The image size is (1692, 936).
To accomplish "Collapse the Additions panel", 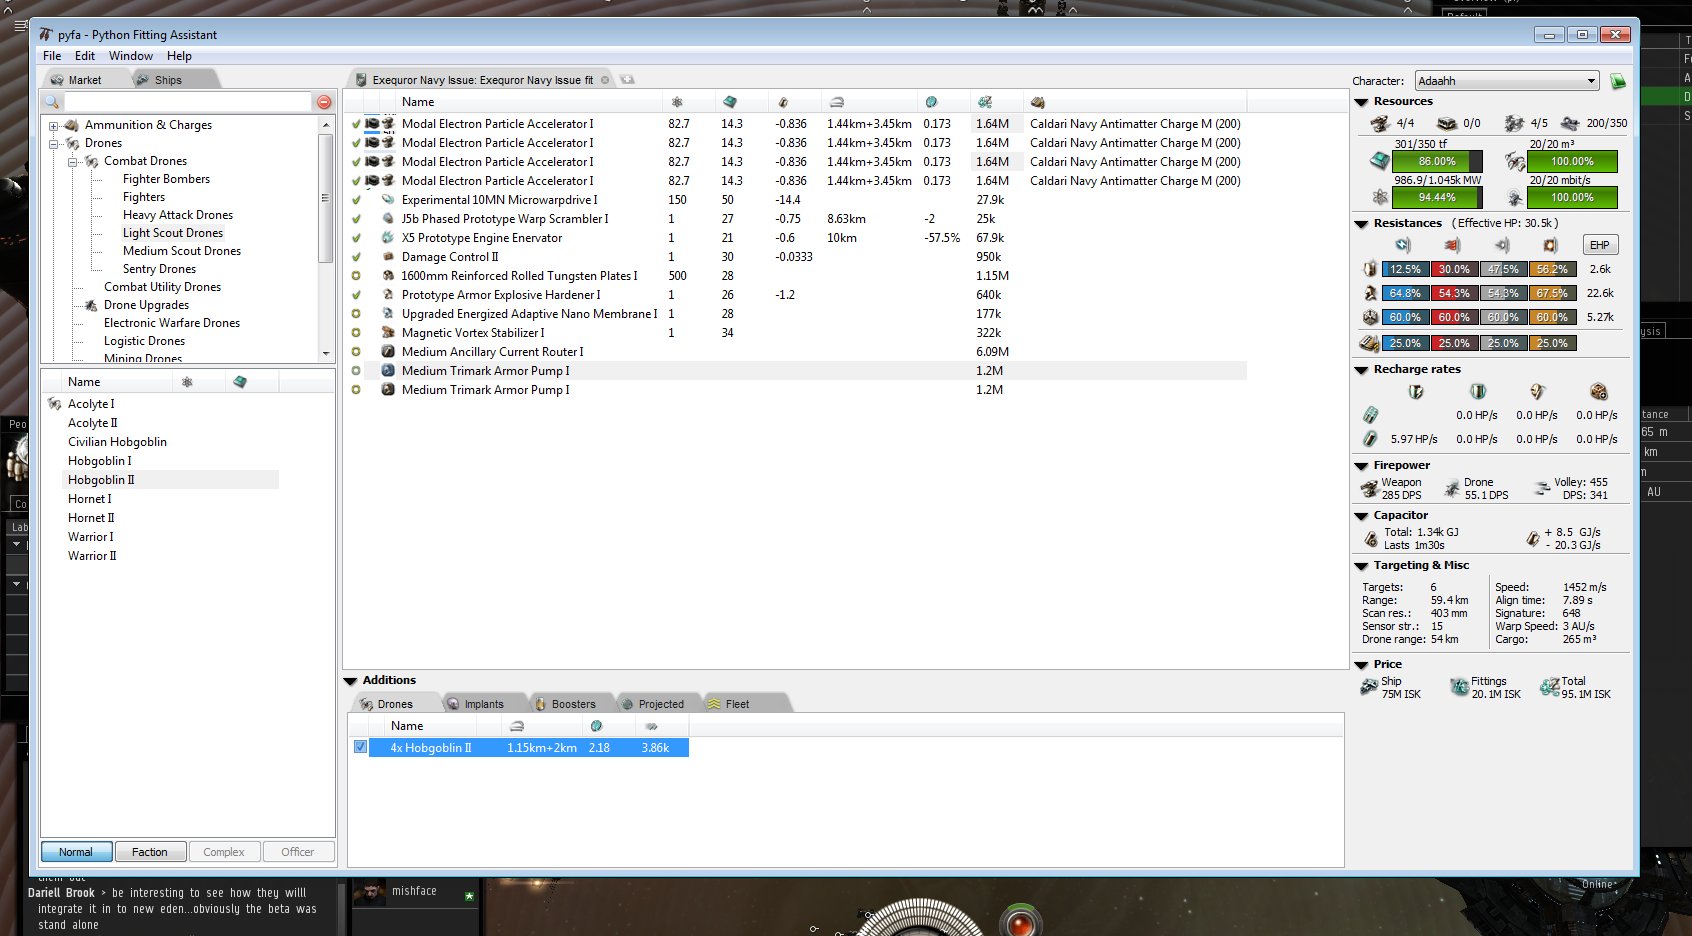I will tap(350, 681).
